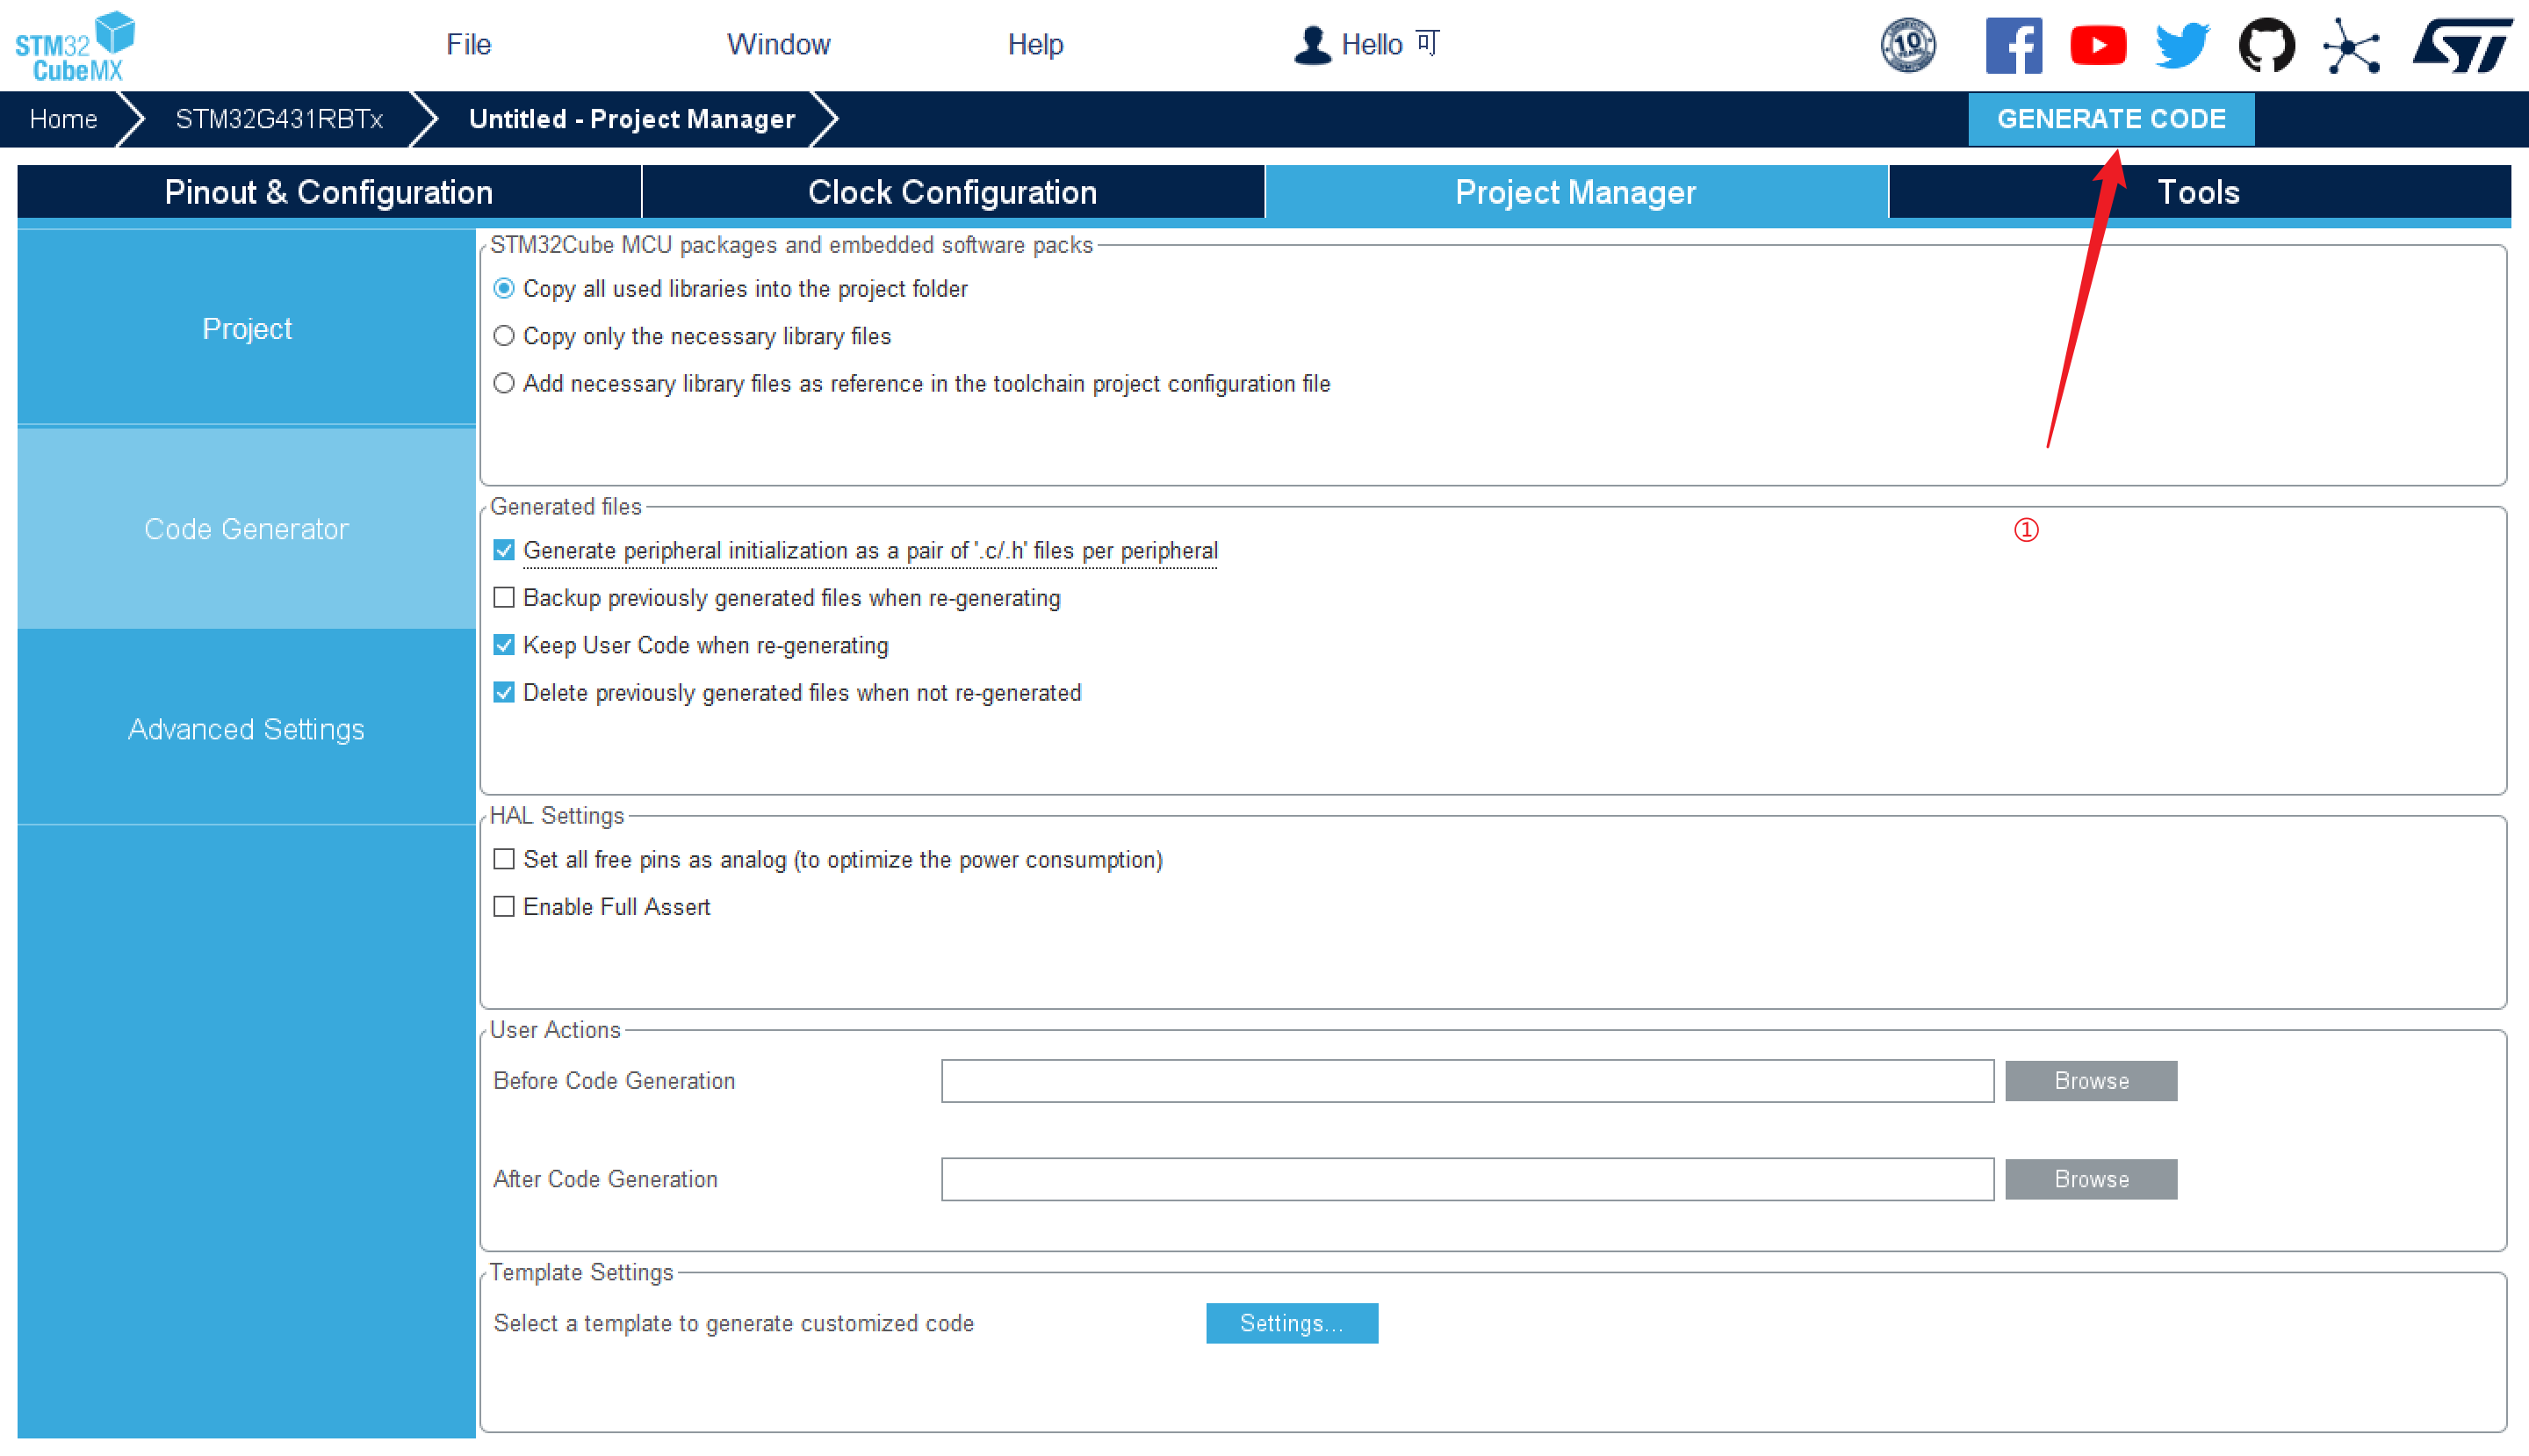
Task: Enable Backup previously generated files checkbox
Action: [x=504, y=598]
